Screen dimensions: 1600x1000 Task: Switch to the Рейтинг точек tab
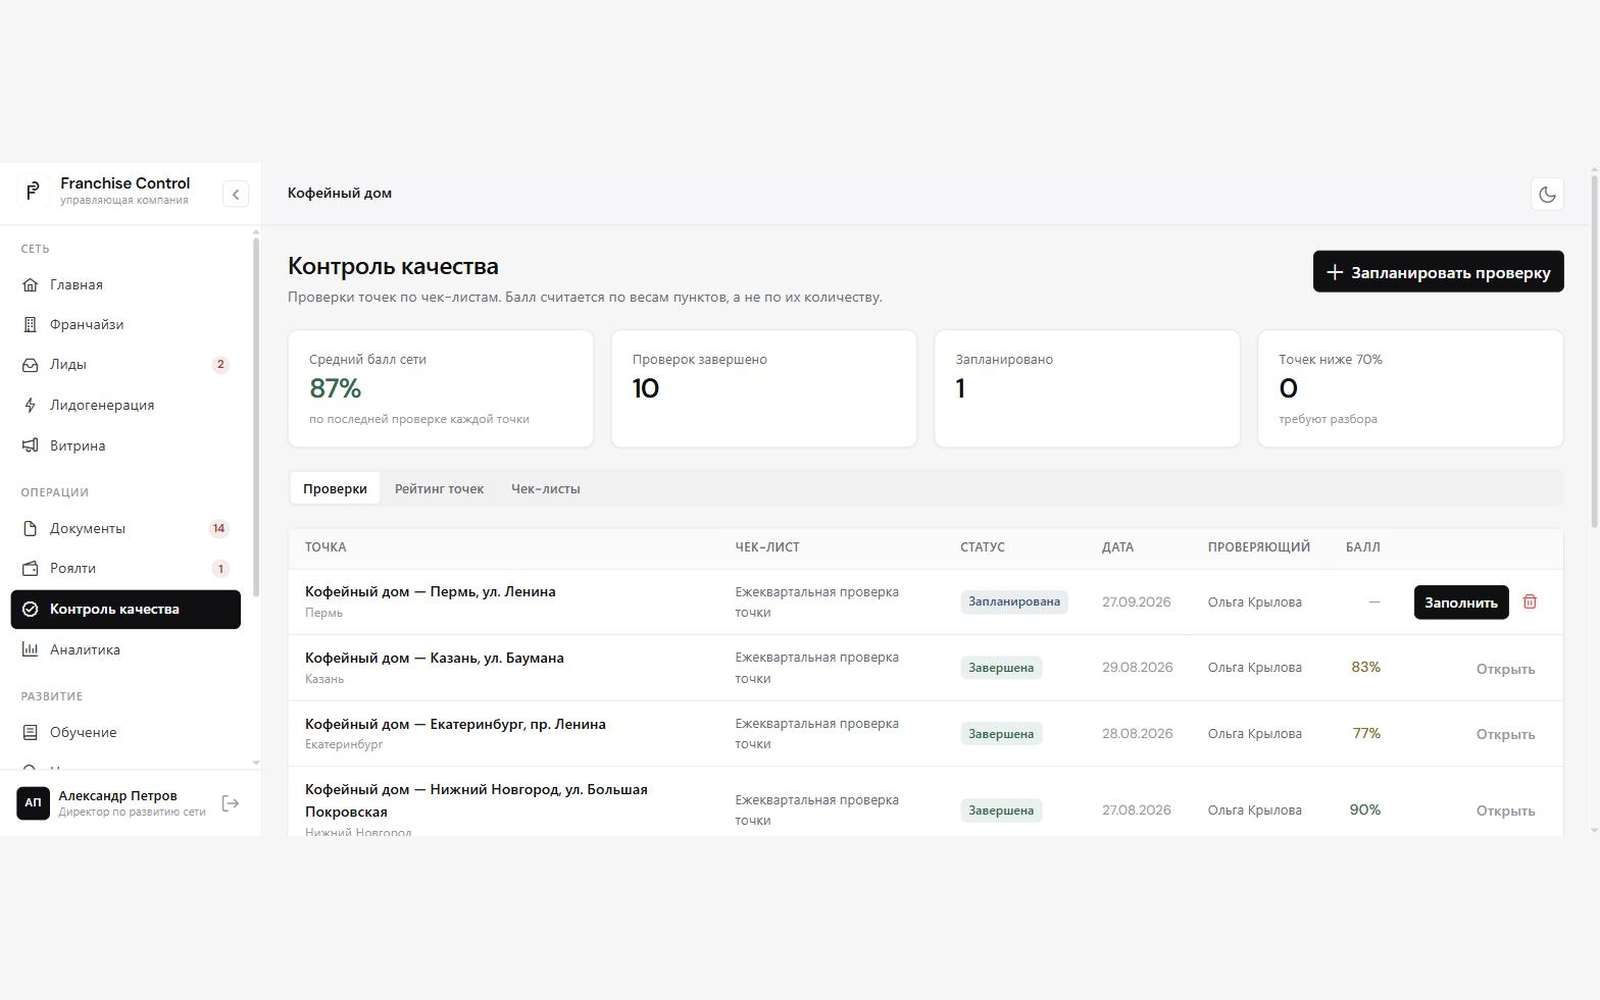pyautogui.click(x=439, y=489)
